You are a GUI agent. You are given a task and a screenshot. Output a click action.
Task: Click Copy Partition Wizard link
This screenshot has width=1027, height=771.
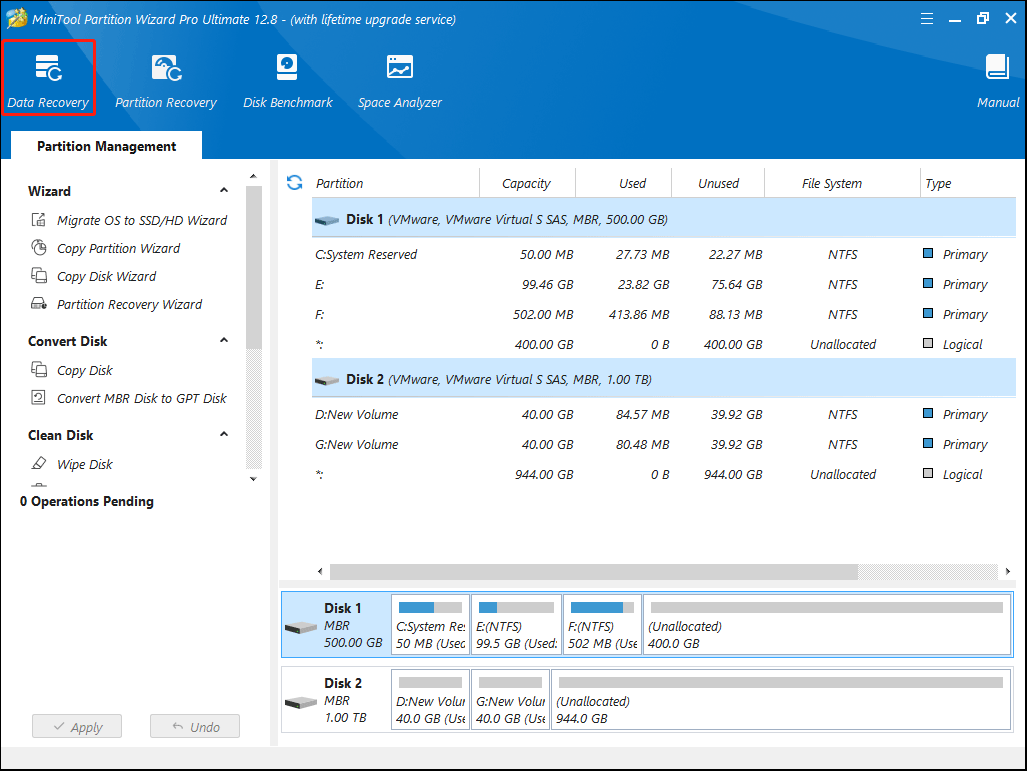(x=118, y=248)
